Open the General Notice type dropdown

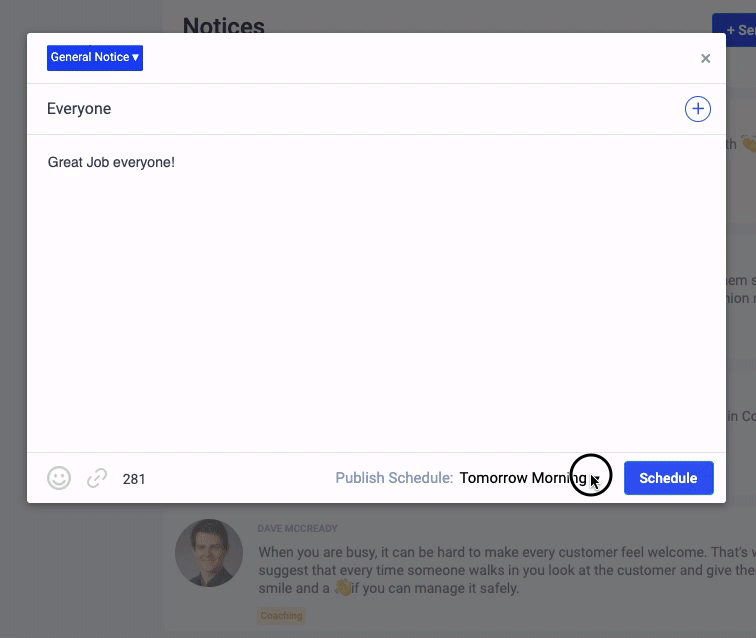[95, 58]
